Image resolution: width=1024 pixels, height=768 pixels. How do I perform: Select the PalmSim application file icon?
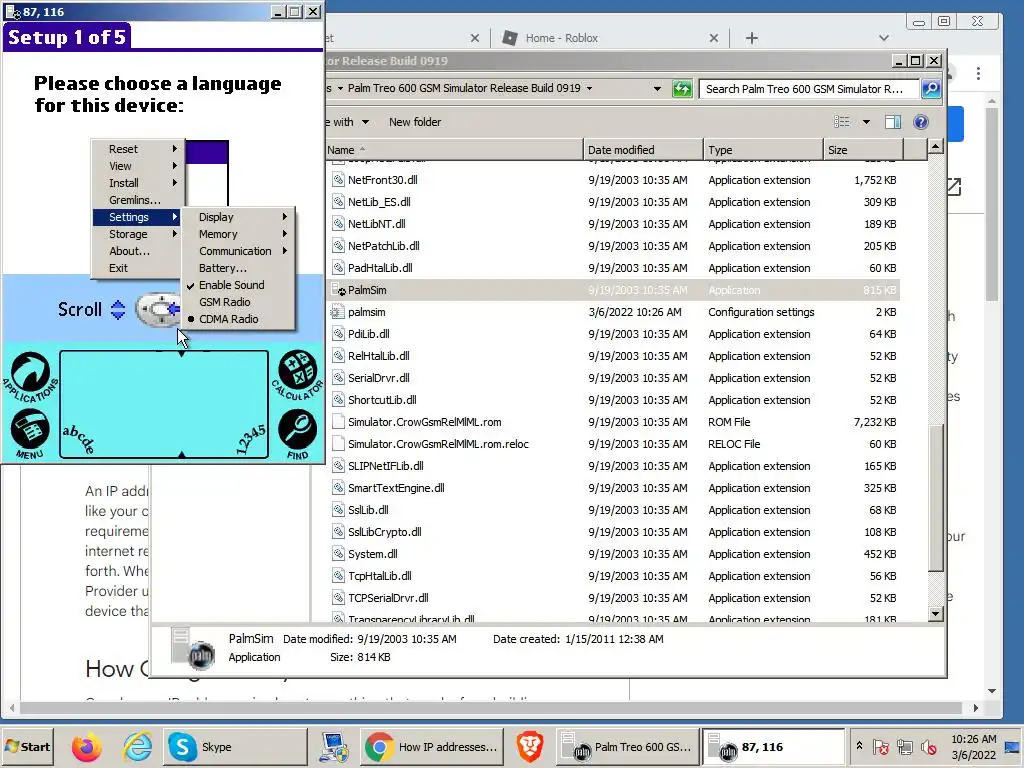tap(338, 290)
